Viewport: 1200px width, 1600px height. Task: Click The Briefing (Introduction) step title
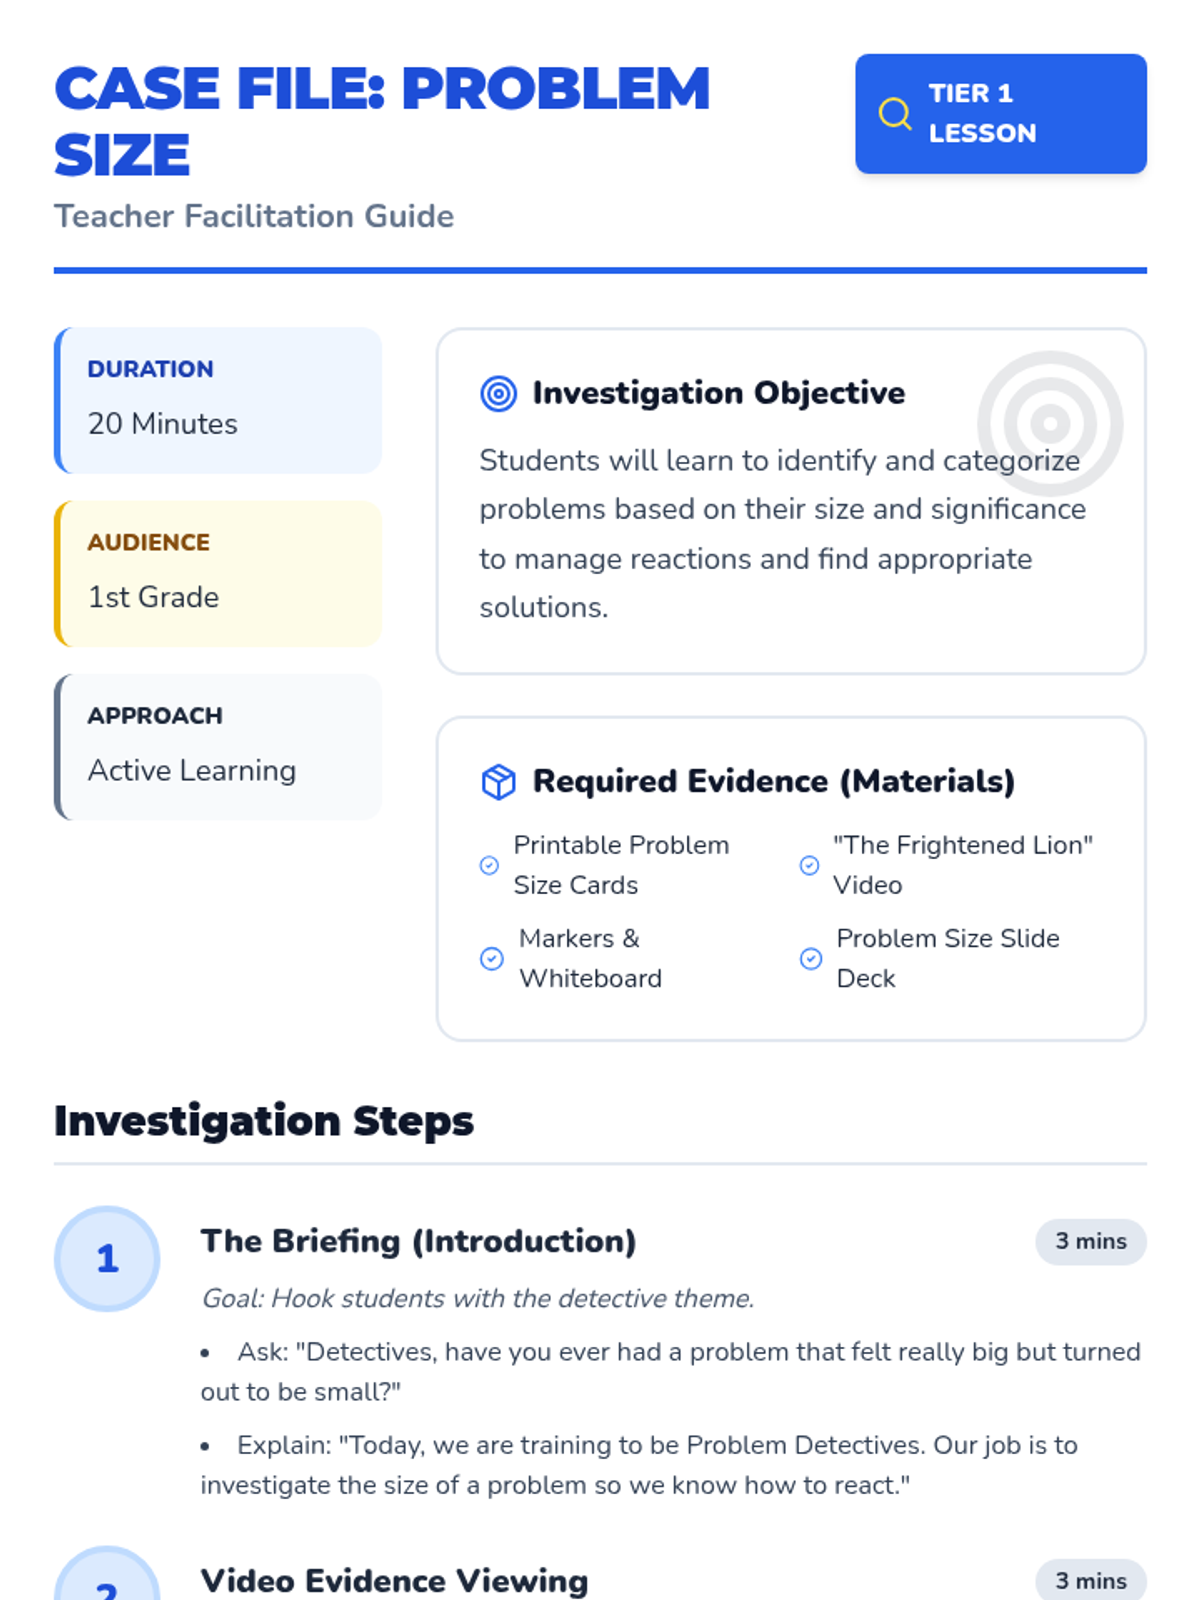(x=418, y=1242)
